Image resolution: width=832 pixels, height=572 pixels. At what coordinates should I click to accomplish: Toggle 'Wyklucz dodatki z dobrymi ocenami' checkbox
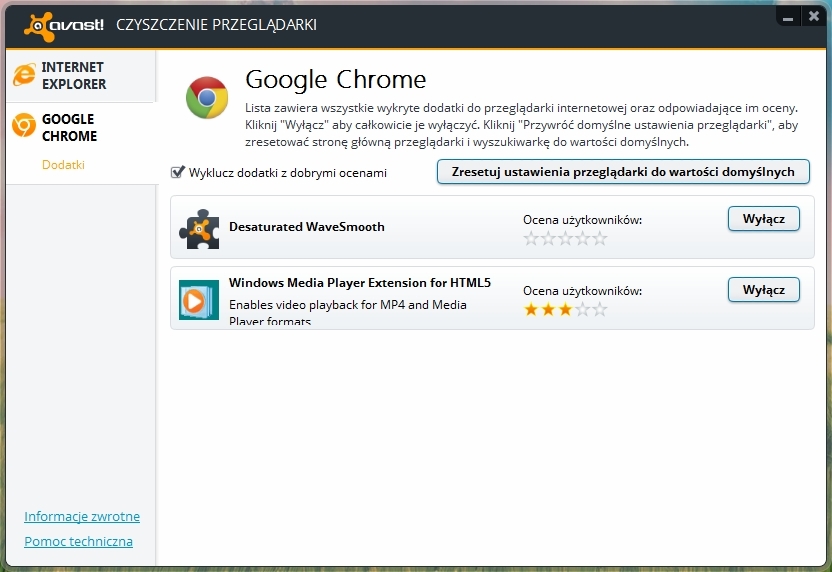coord(177,172)
